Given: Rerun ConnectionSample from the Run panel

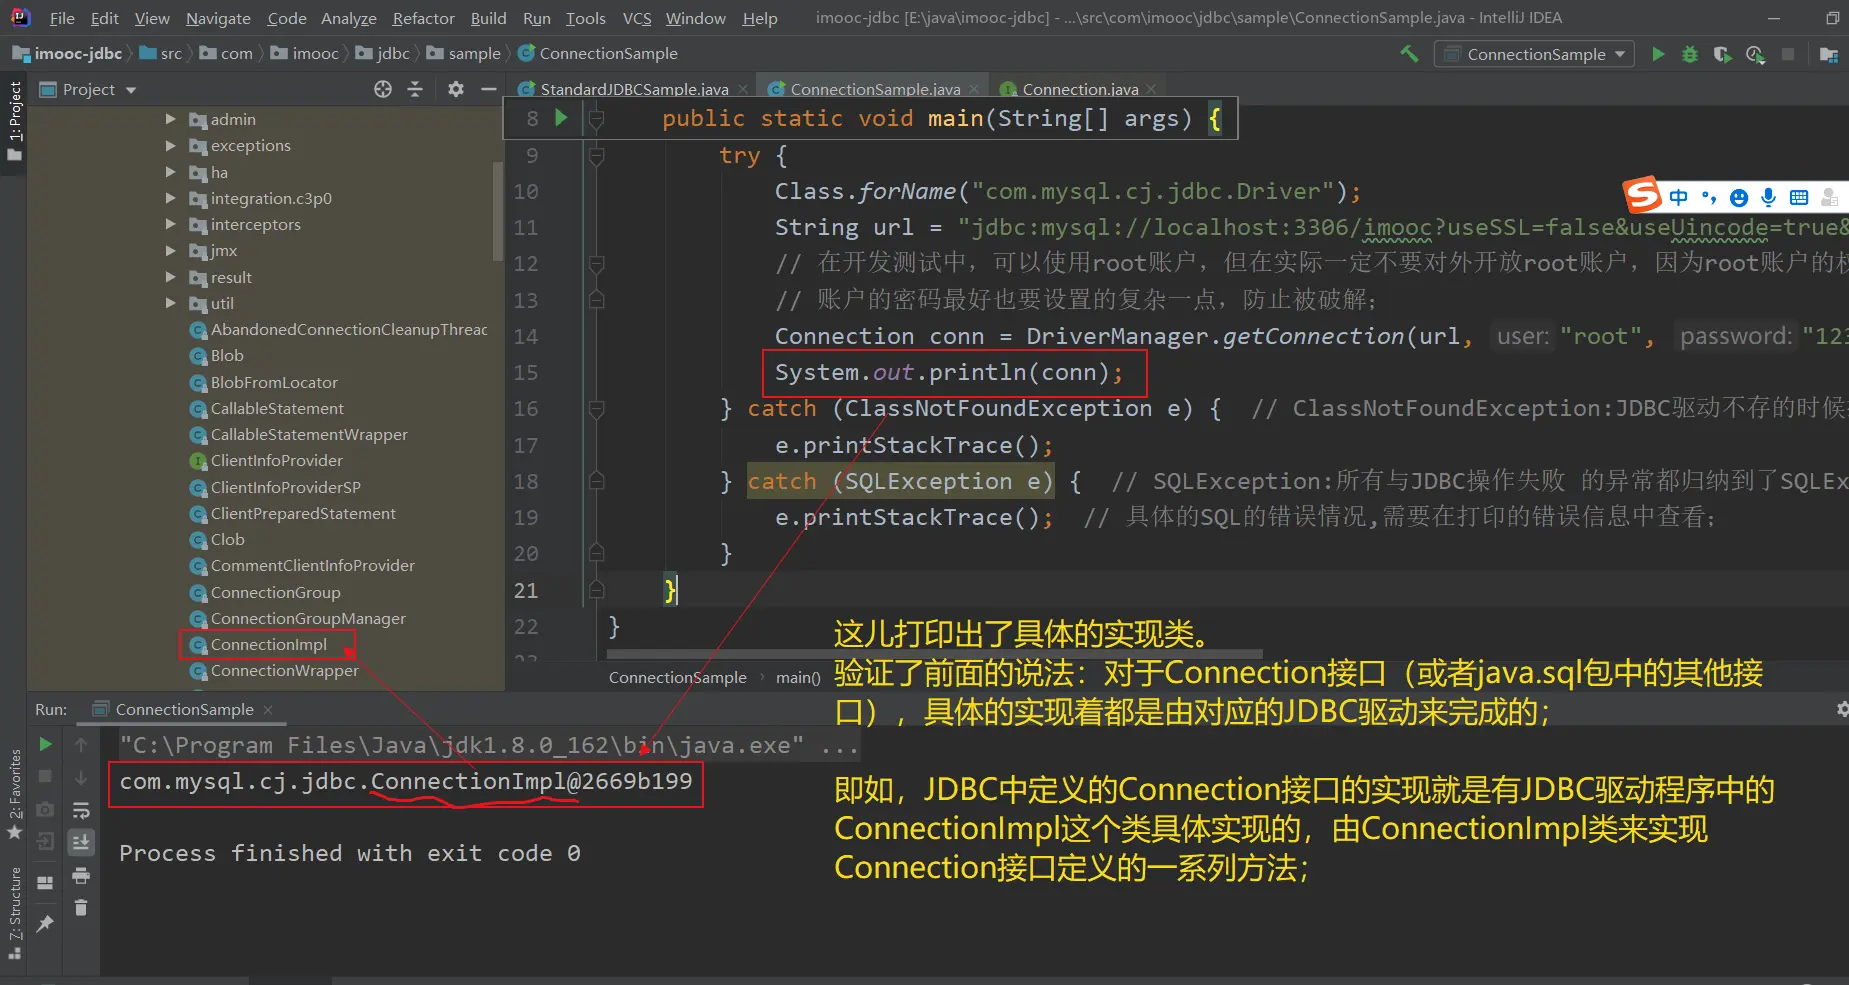Looking at the screenshot, I should click(45, 744).
